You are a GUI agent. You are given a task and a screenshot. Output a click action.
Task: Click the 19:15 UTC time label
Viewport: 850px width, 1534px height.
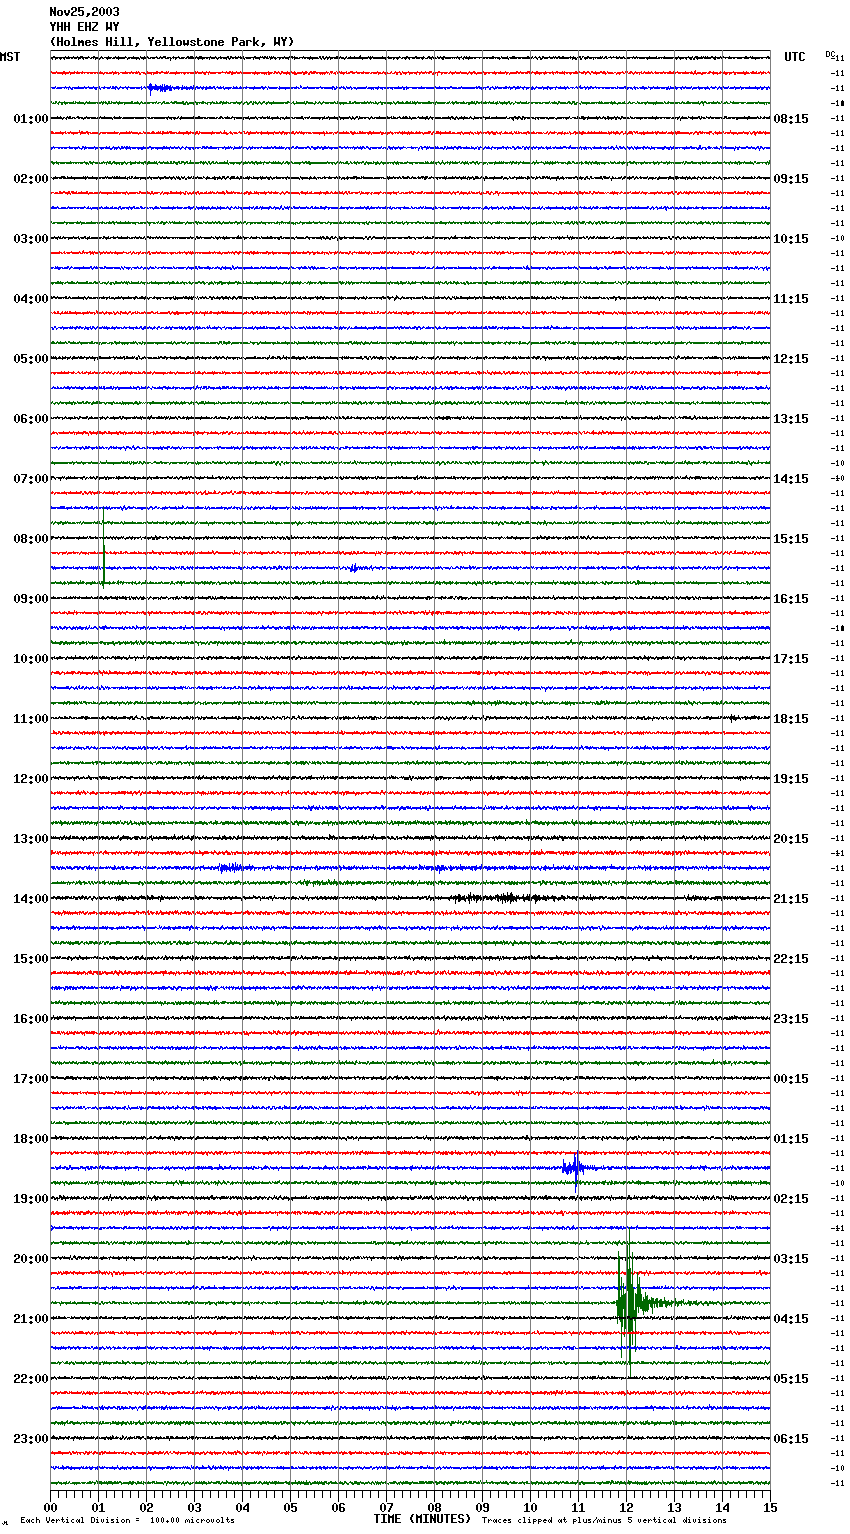[x=791, y=779]
